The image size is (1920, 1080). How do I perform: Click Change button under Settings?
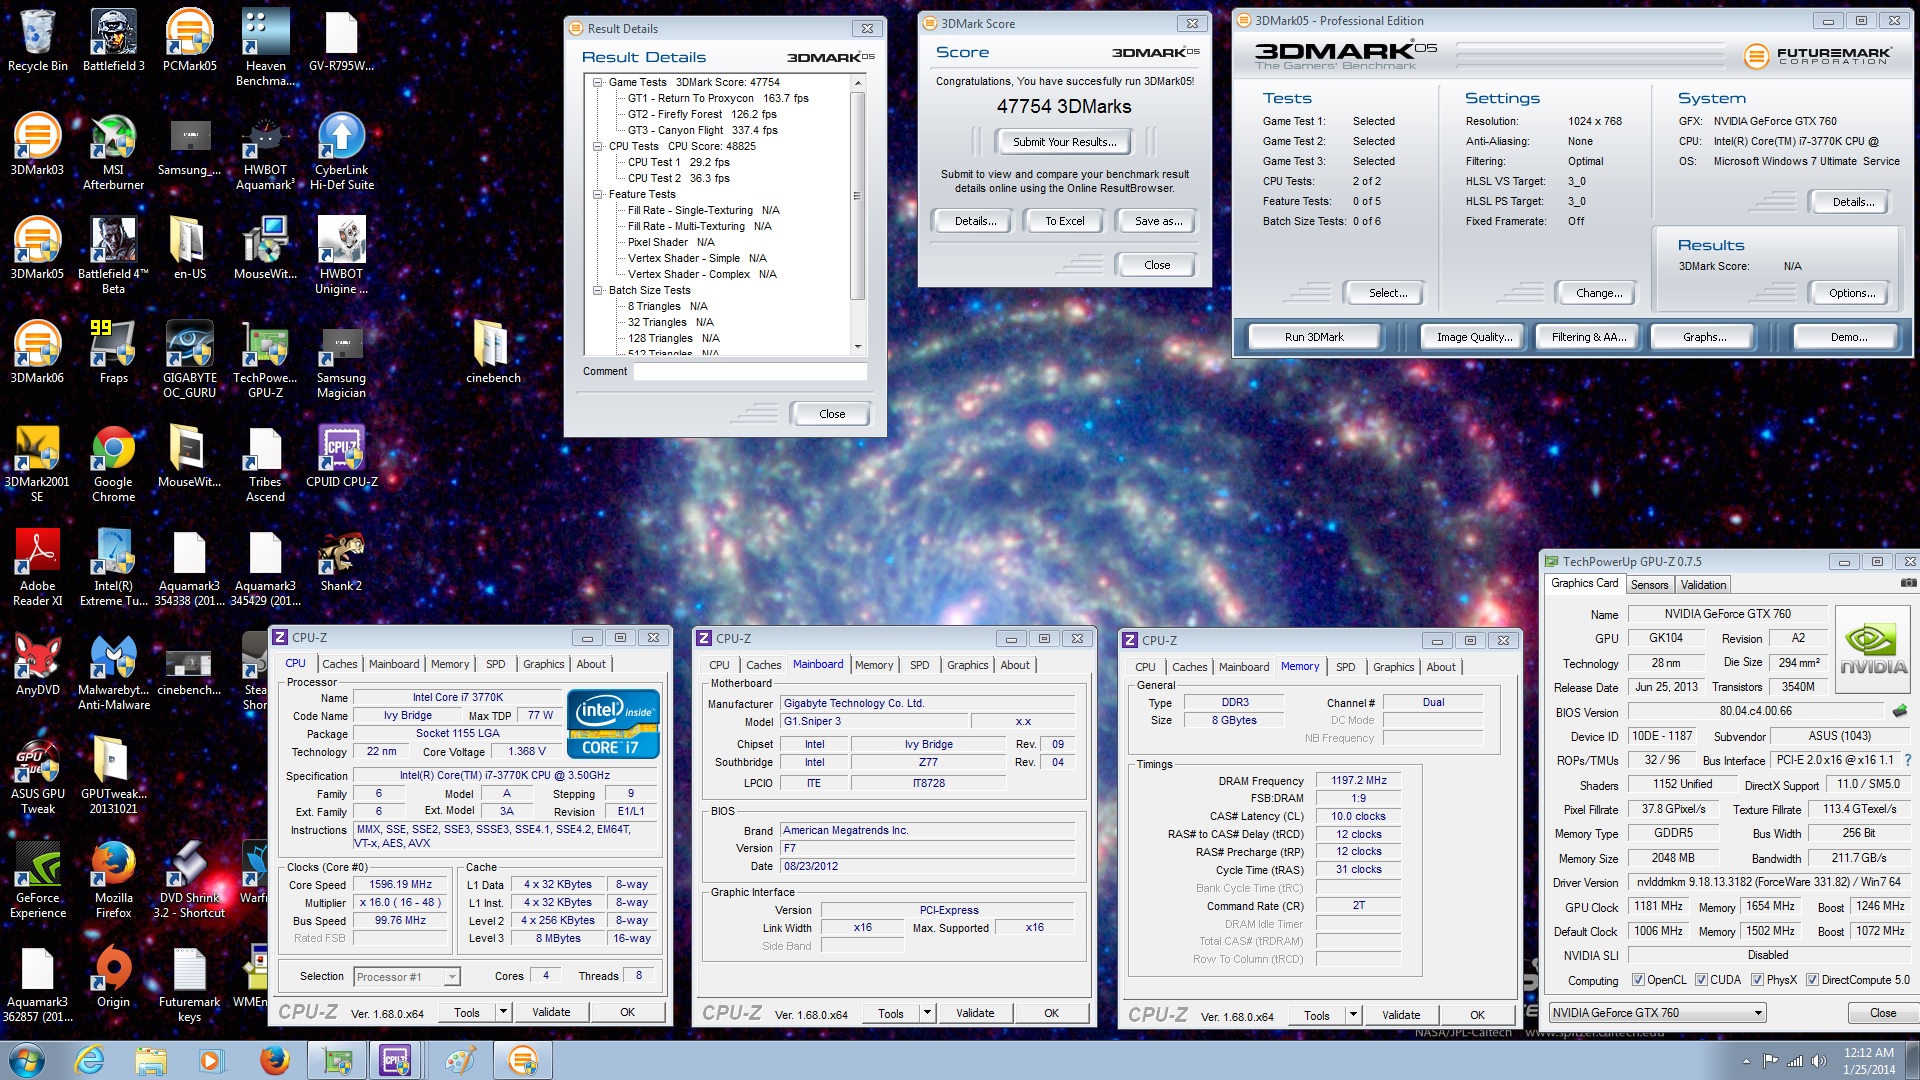pyautogui.click(x=1599, y=293)
